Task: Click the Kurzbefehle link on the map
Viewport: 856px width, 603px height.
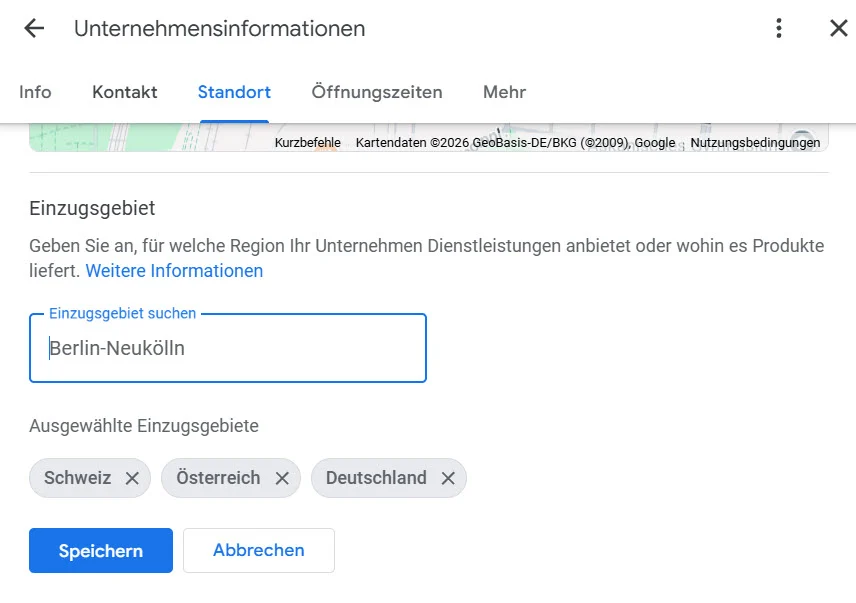Action: point(307,143)
